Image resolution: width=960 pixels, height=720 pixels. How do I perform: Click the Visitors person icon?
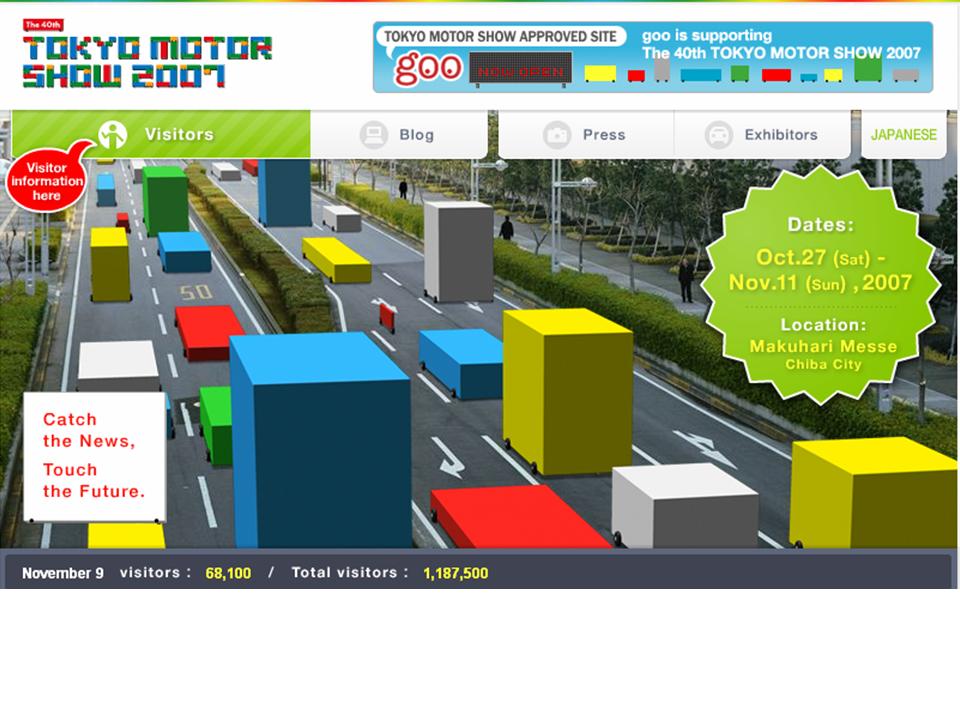(113, 134)
